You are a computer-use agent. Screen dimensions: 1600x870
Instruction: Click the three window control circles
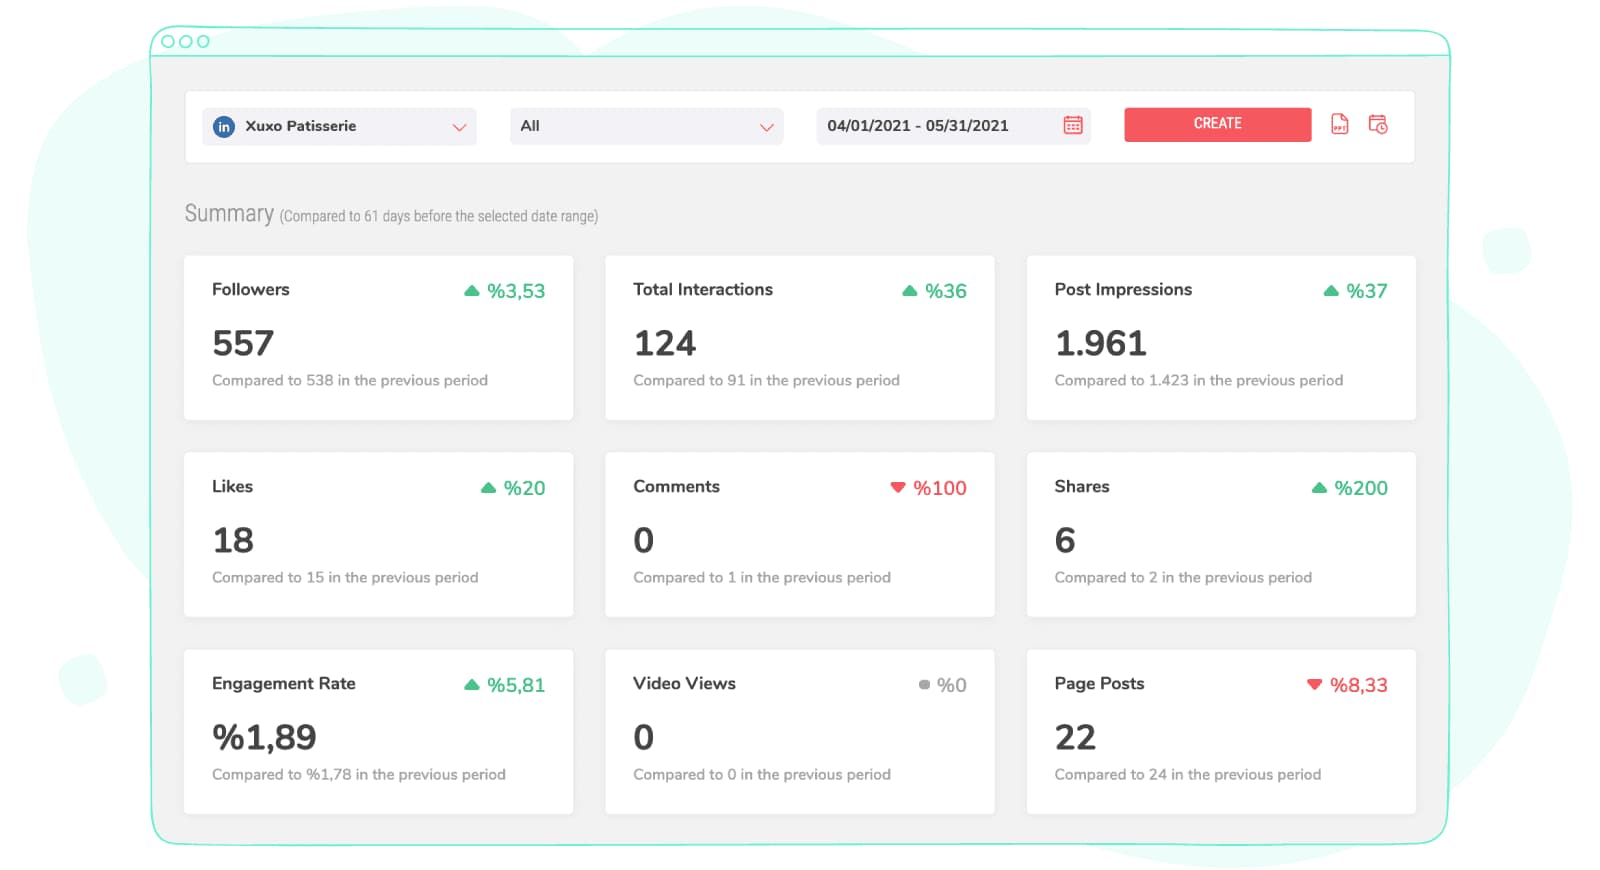(x=185, y=41)
